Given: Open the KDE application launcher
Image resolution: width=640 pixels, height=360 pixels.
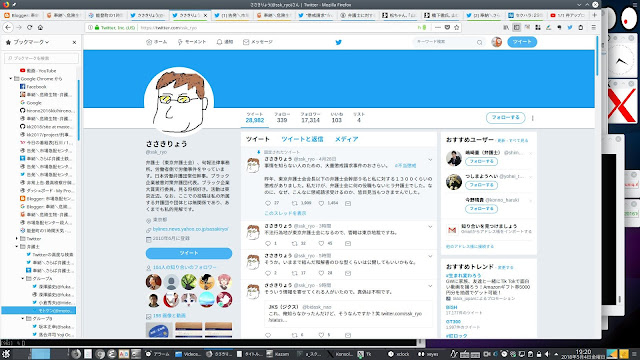Looking at the screenshot, I should (x=6, y=354).
